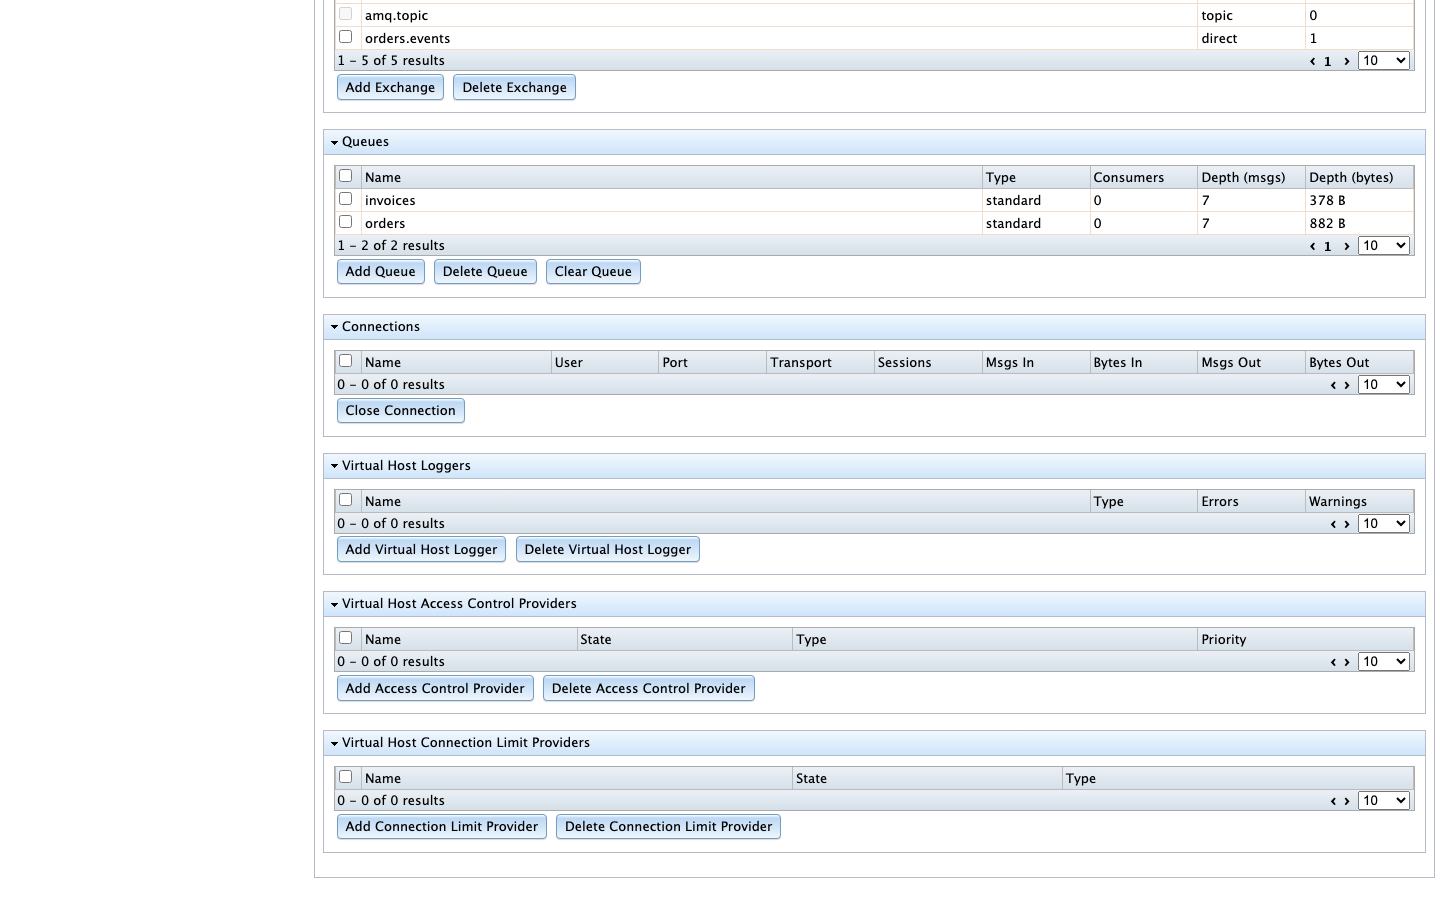Add a Virtual Host Logger
Screen dimensions: 1440x900
click(421, 550)
